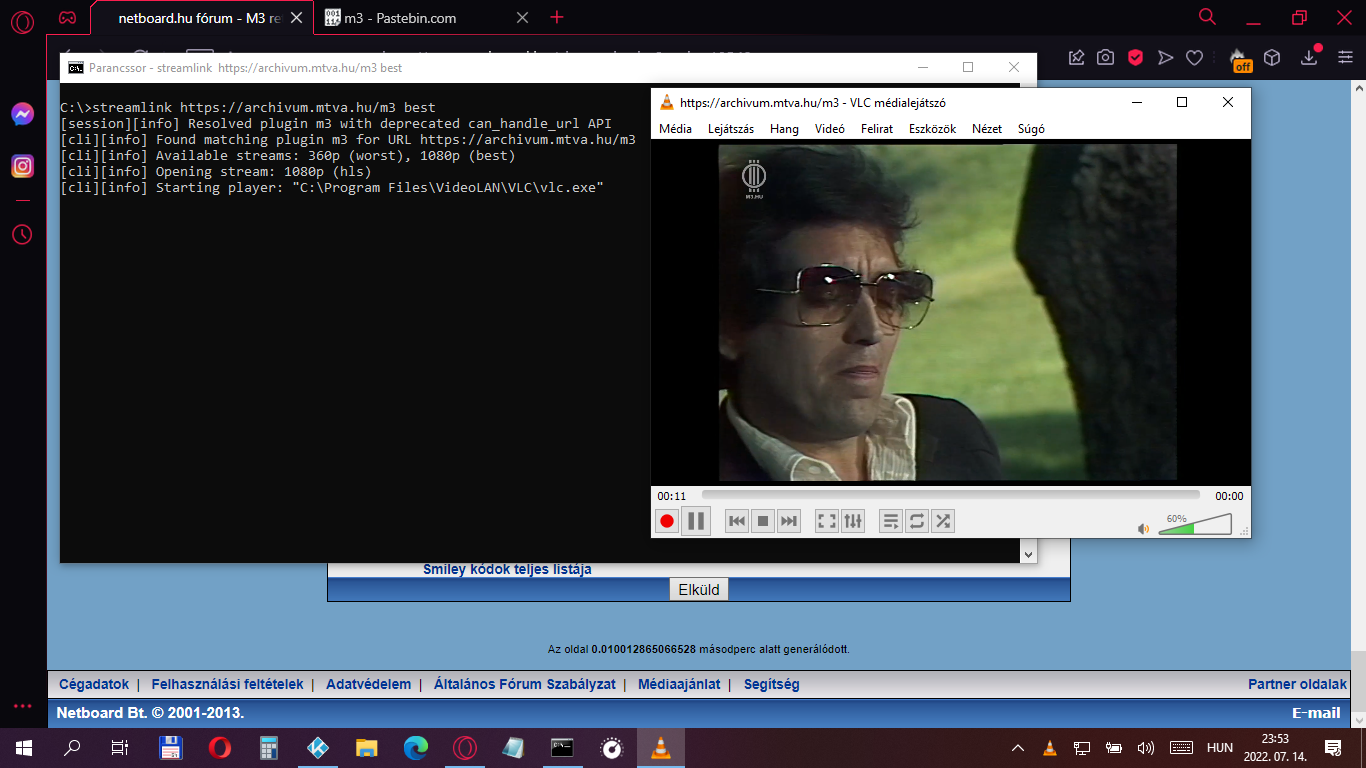The height and width of the screenshot is (768, 1366).
Task: Open the Windows notification center
Action: coord(1332,747)
